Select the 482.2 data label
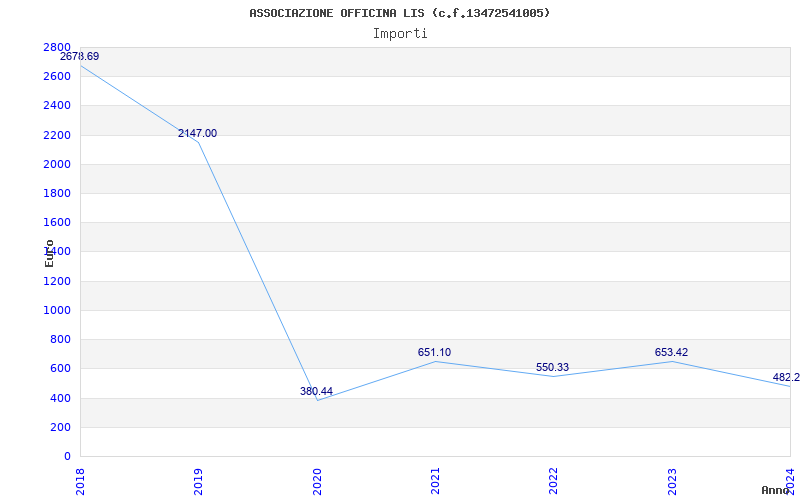 pyautogui.click(x=786, y=378)
